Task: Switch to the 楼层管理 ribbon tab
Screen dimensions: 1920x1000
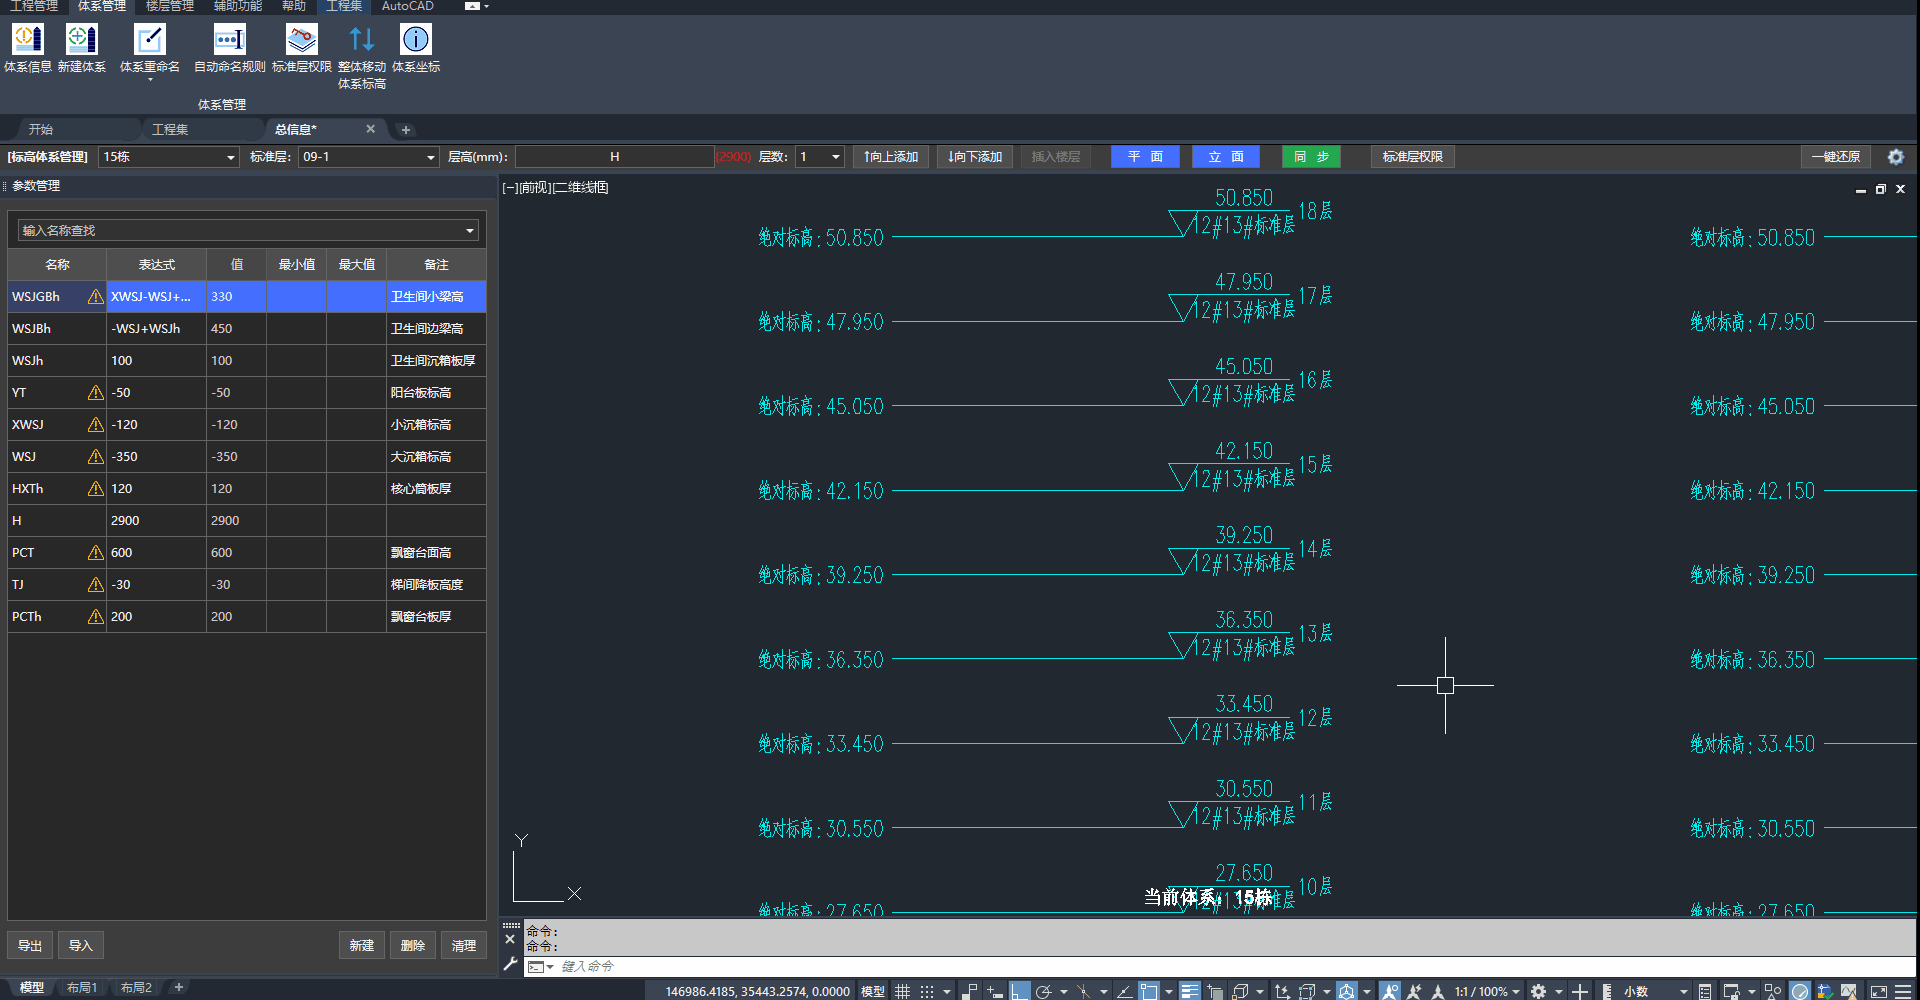Action: coord(169,6)
